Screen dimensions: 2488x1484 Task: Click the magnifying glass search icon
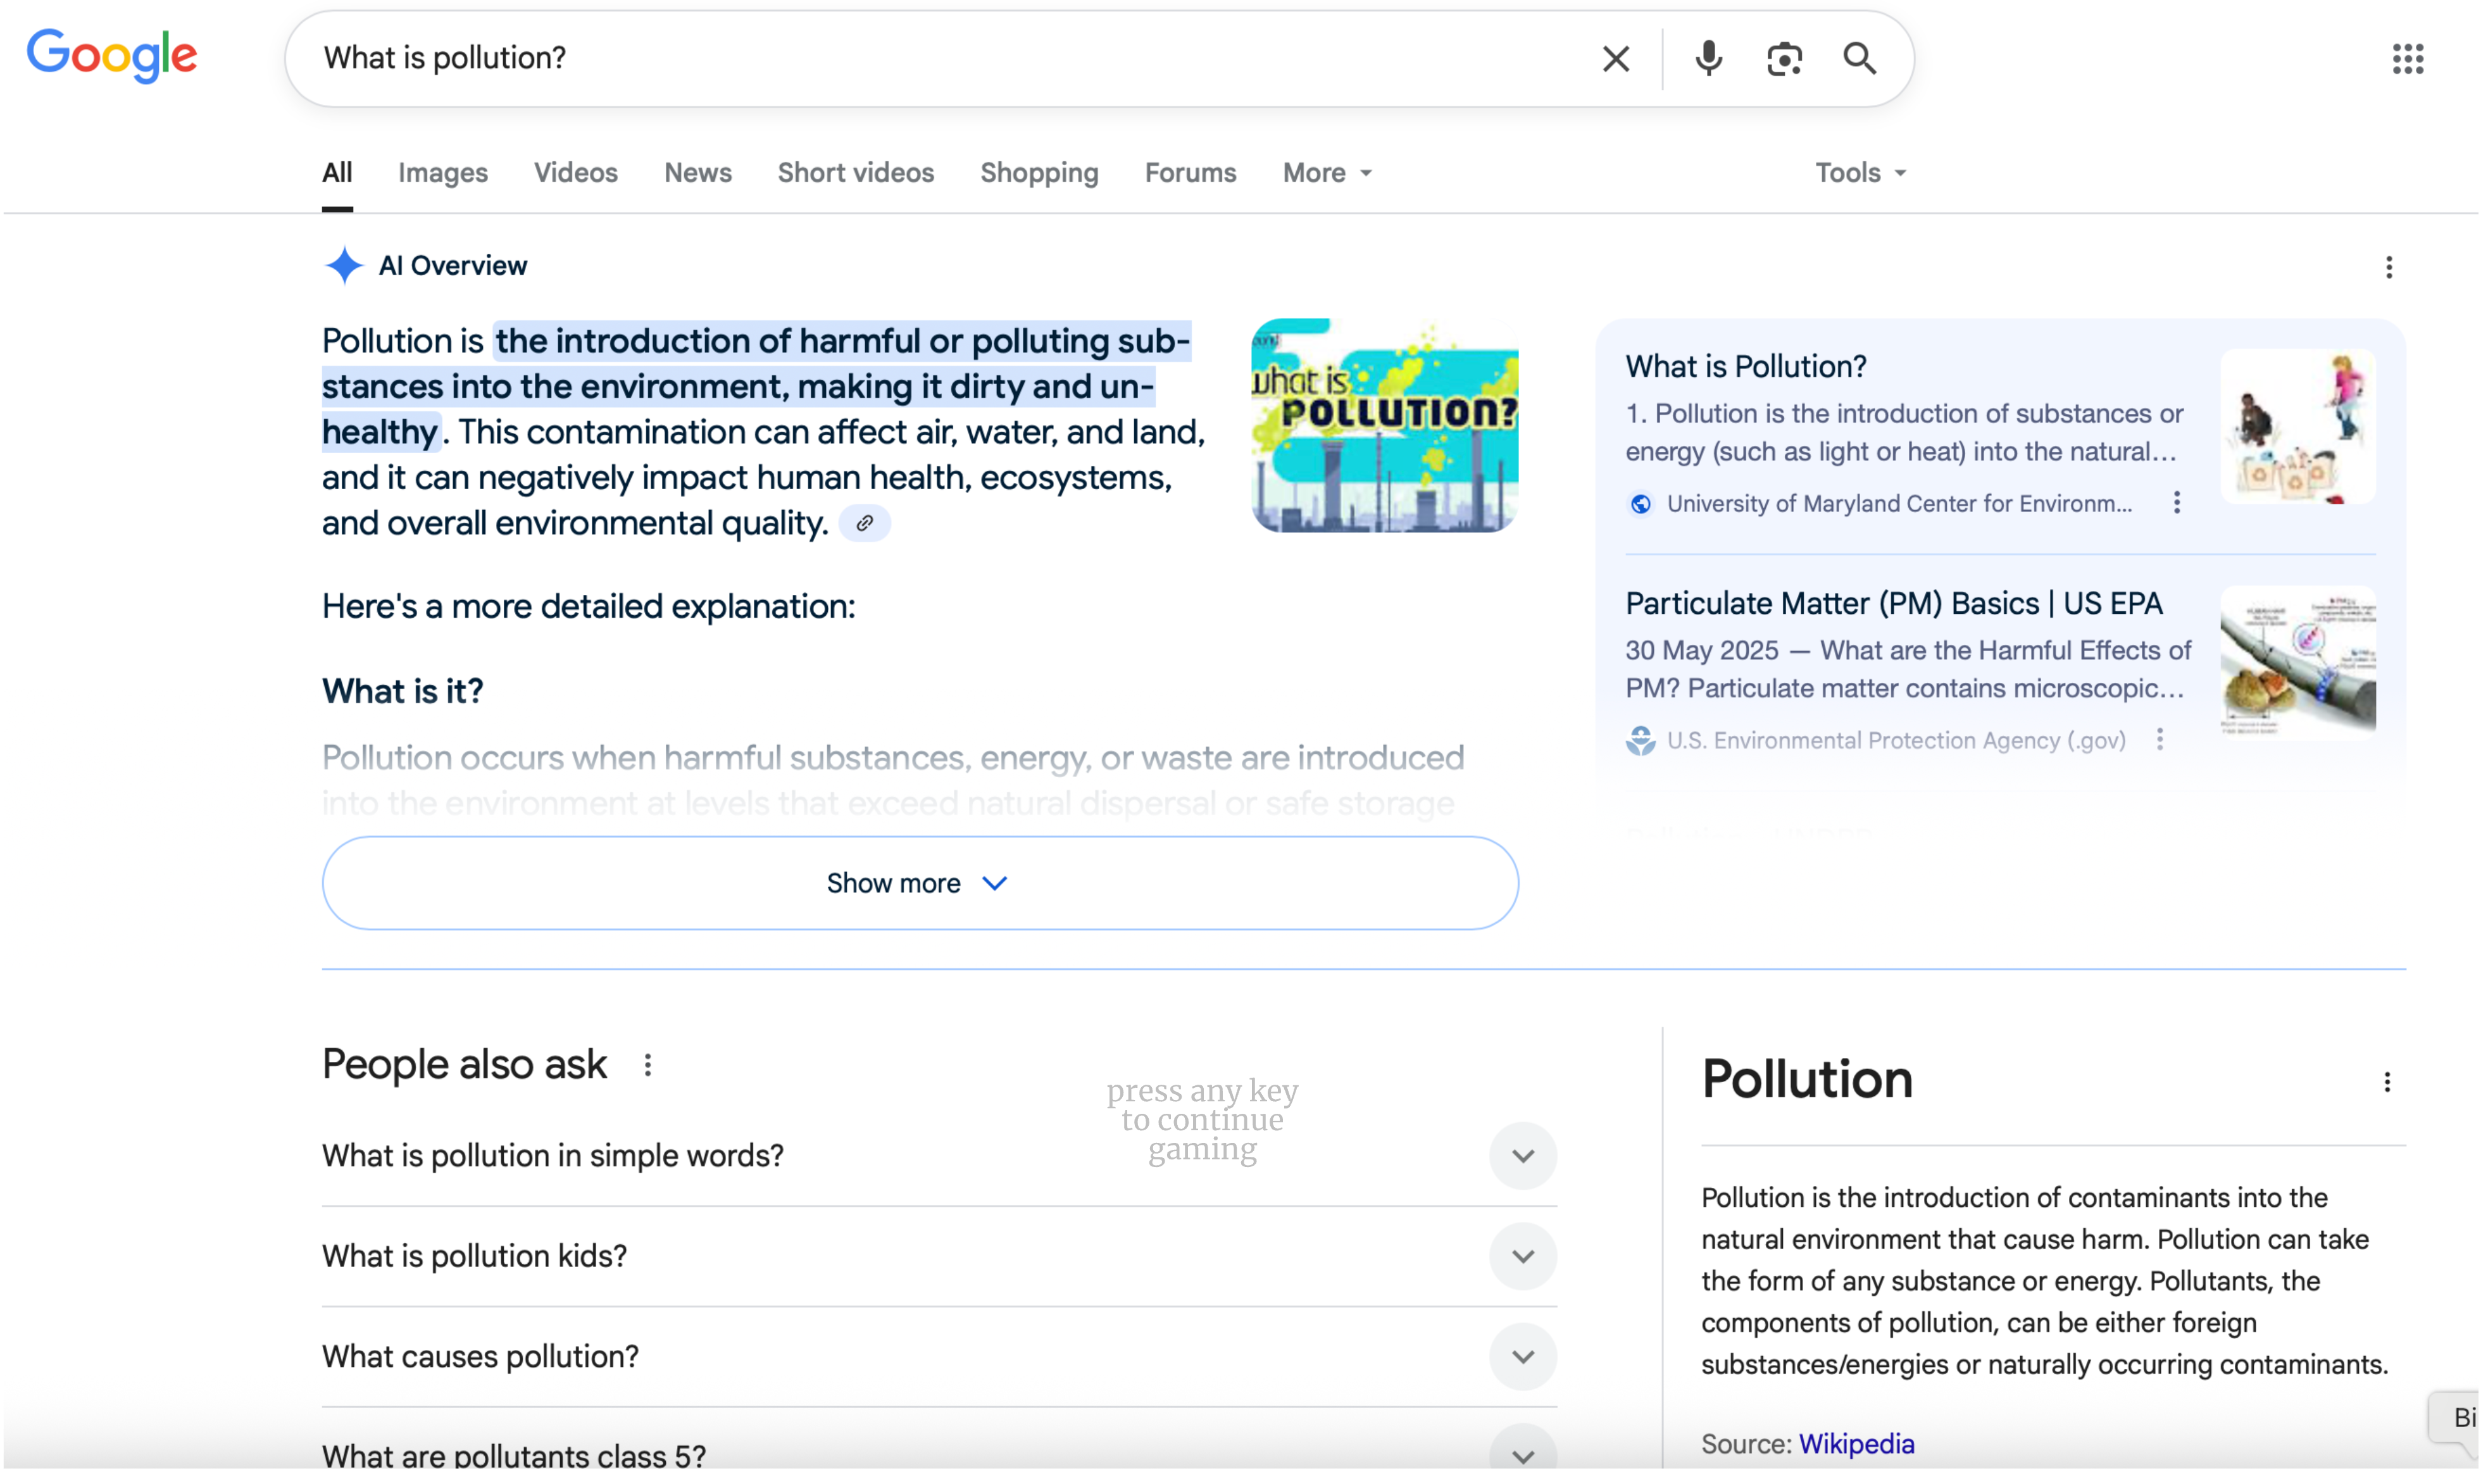pos(1859,59)
